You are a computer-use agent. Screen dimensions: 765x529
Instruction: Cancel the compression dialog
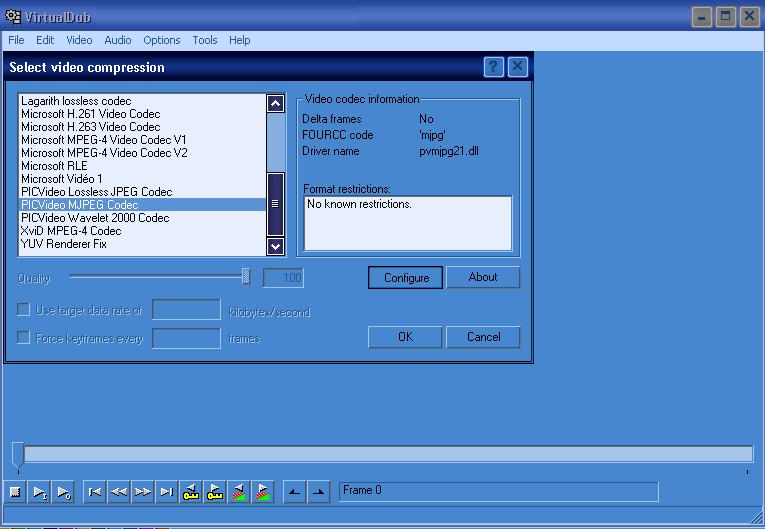click(x=483, y=337)
